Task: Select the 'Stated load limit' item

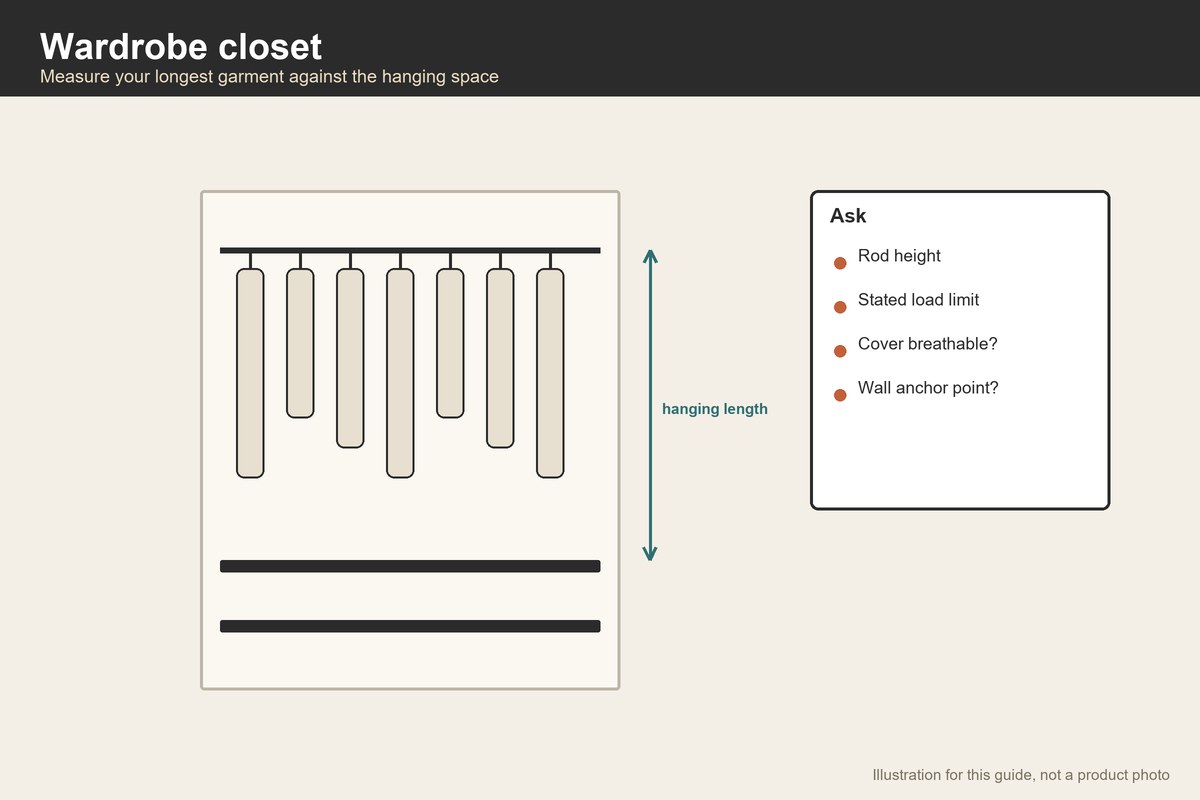Action: point(918,300)
